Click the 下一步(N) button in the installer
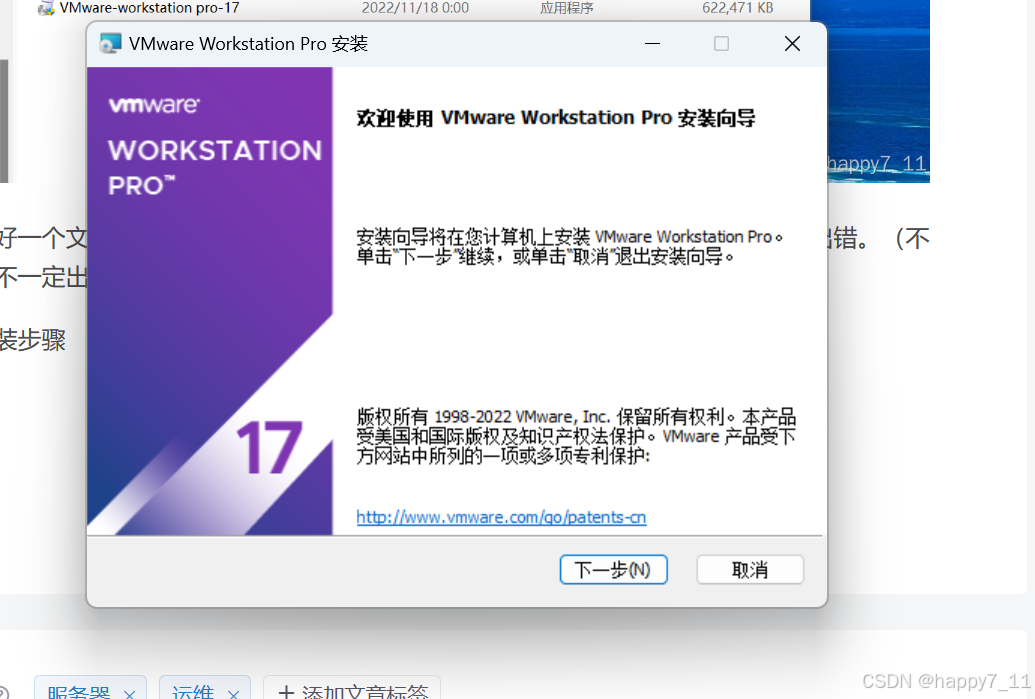Image resolution: width=1035 pixels, height=699 pixels. pos(613,570)
